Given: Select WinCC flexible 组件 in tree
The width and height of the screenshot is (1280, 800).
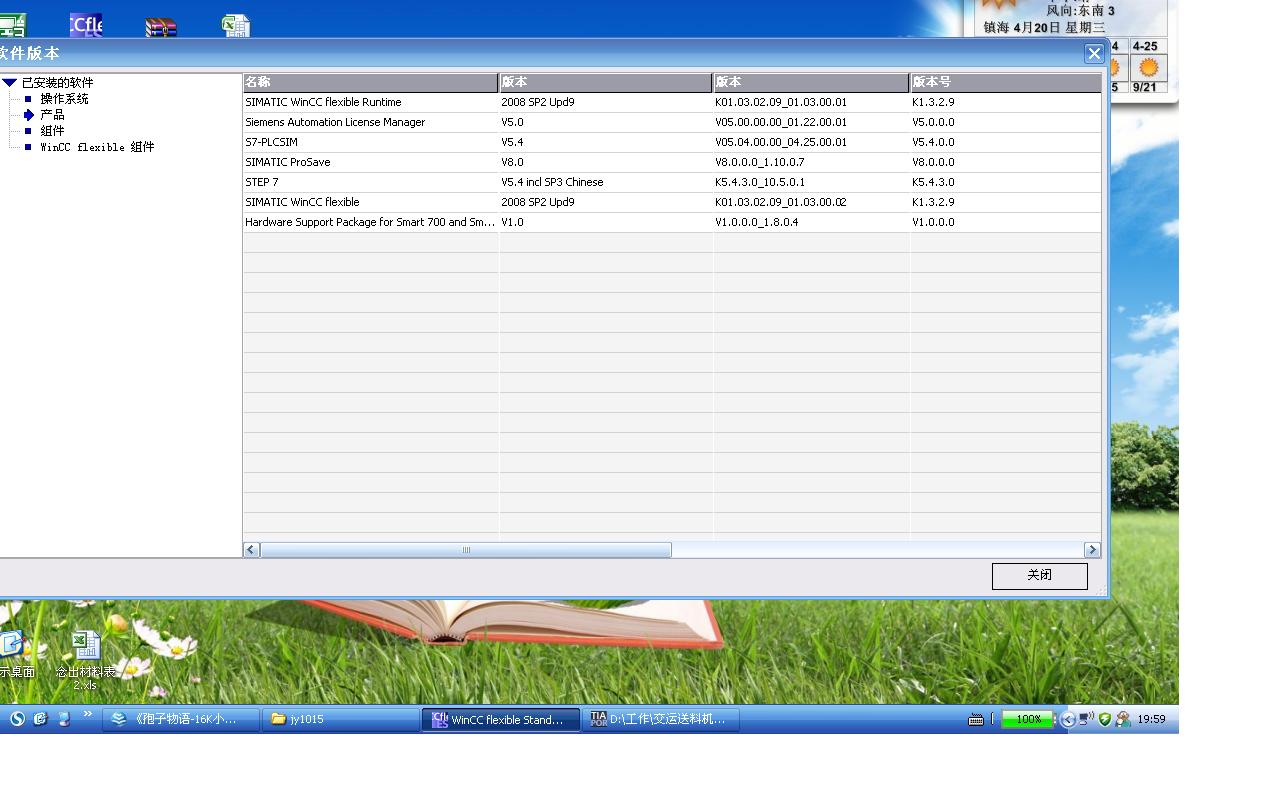Looking at the screenshot, I should pyautogui.click(x=97, y=147).
